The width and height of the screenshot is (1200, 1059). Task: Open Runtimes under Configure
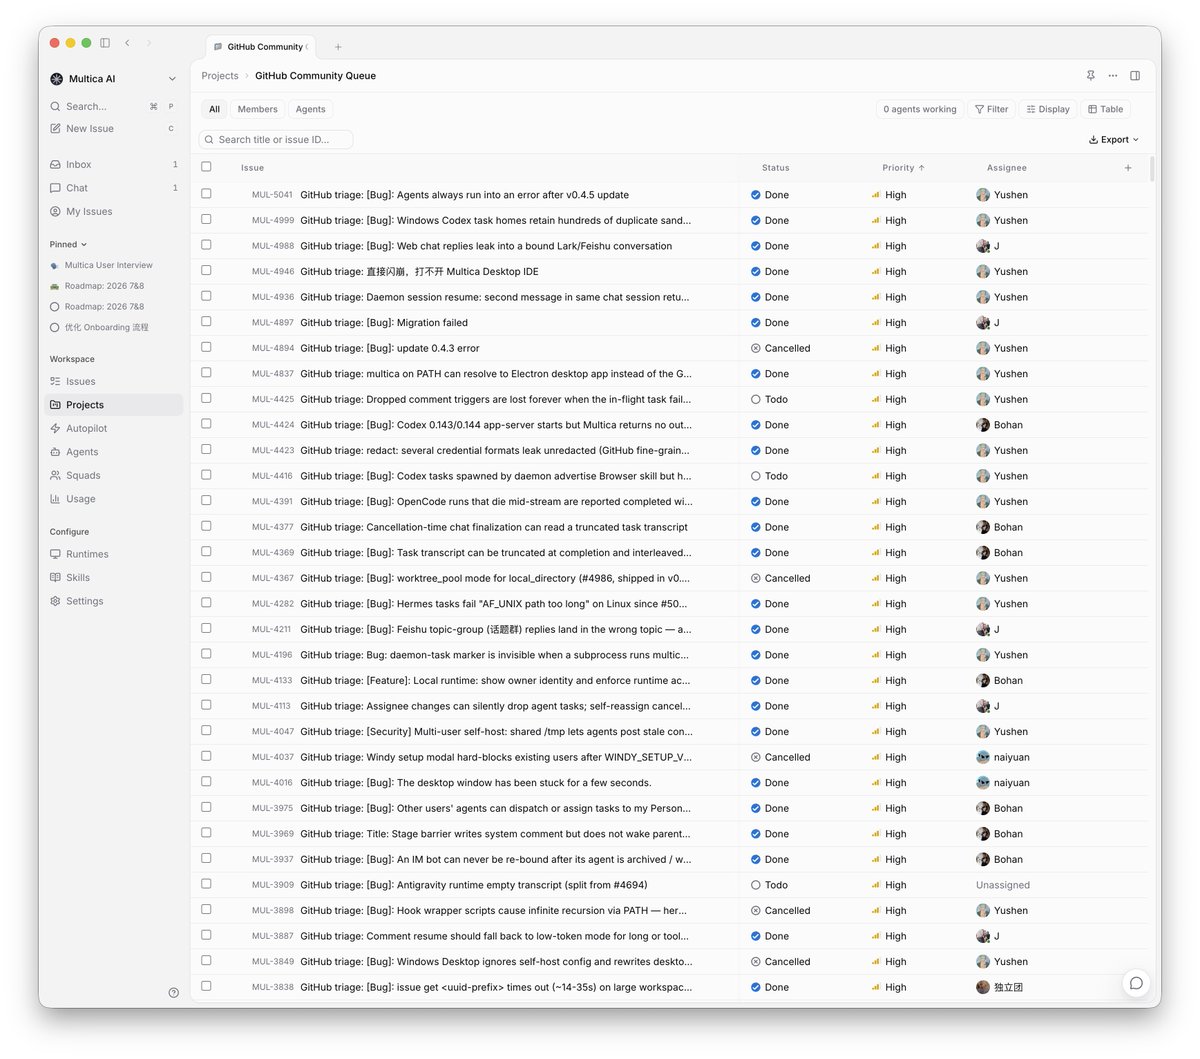(114, 554)
